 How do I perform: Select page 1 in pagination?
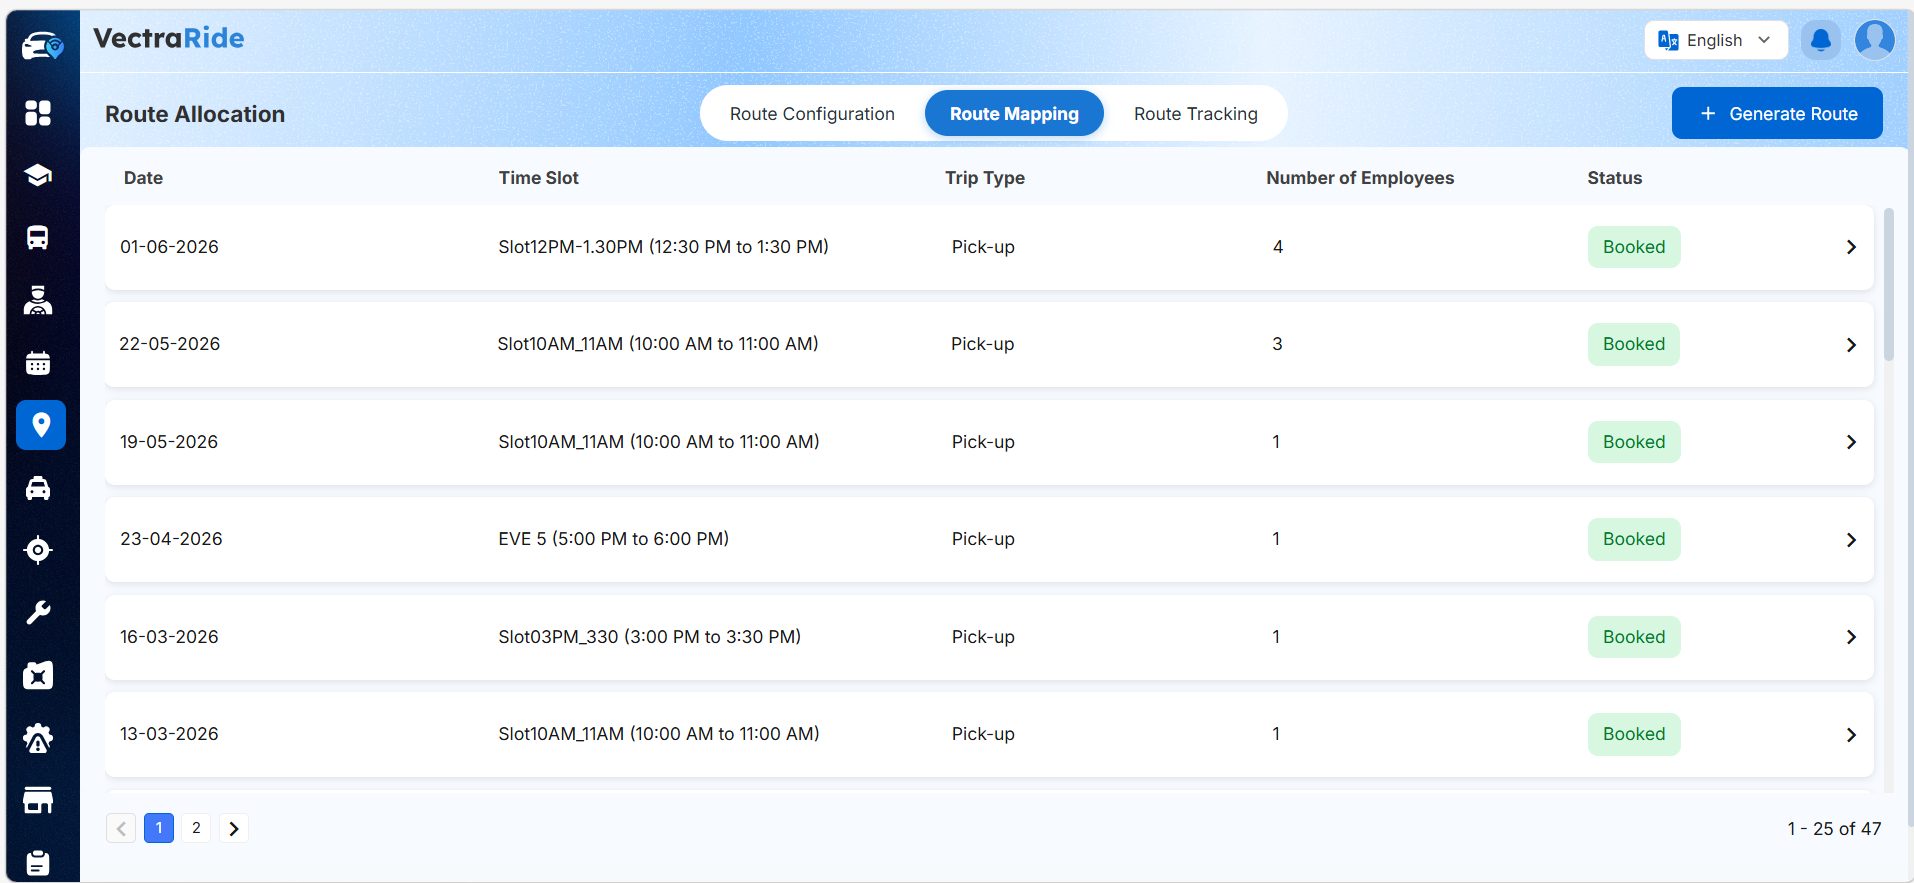[x=159, y=828]
